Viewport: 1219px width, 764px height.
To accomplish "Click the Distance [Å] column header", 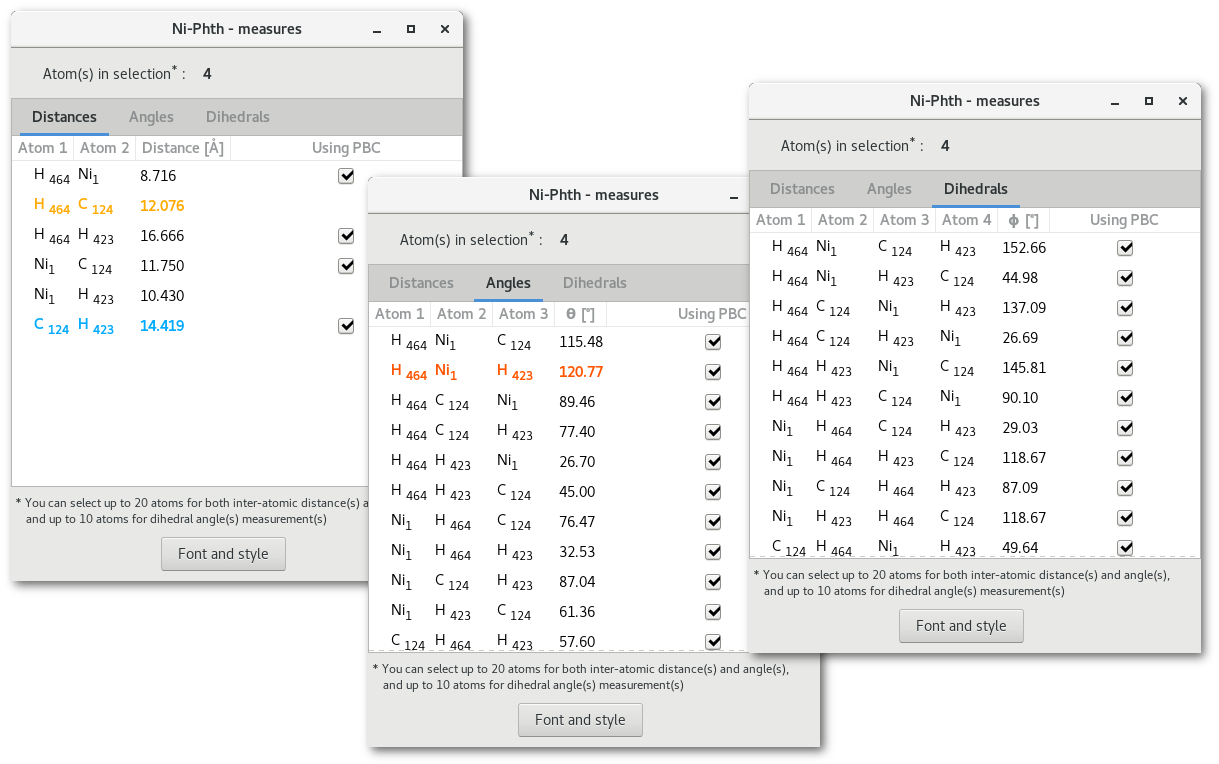I will point(182,148).
